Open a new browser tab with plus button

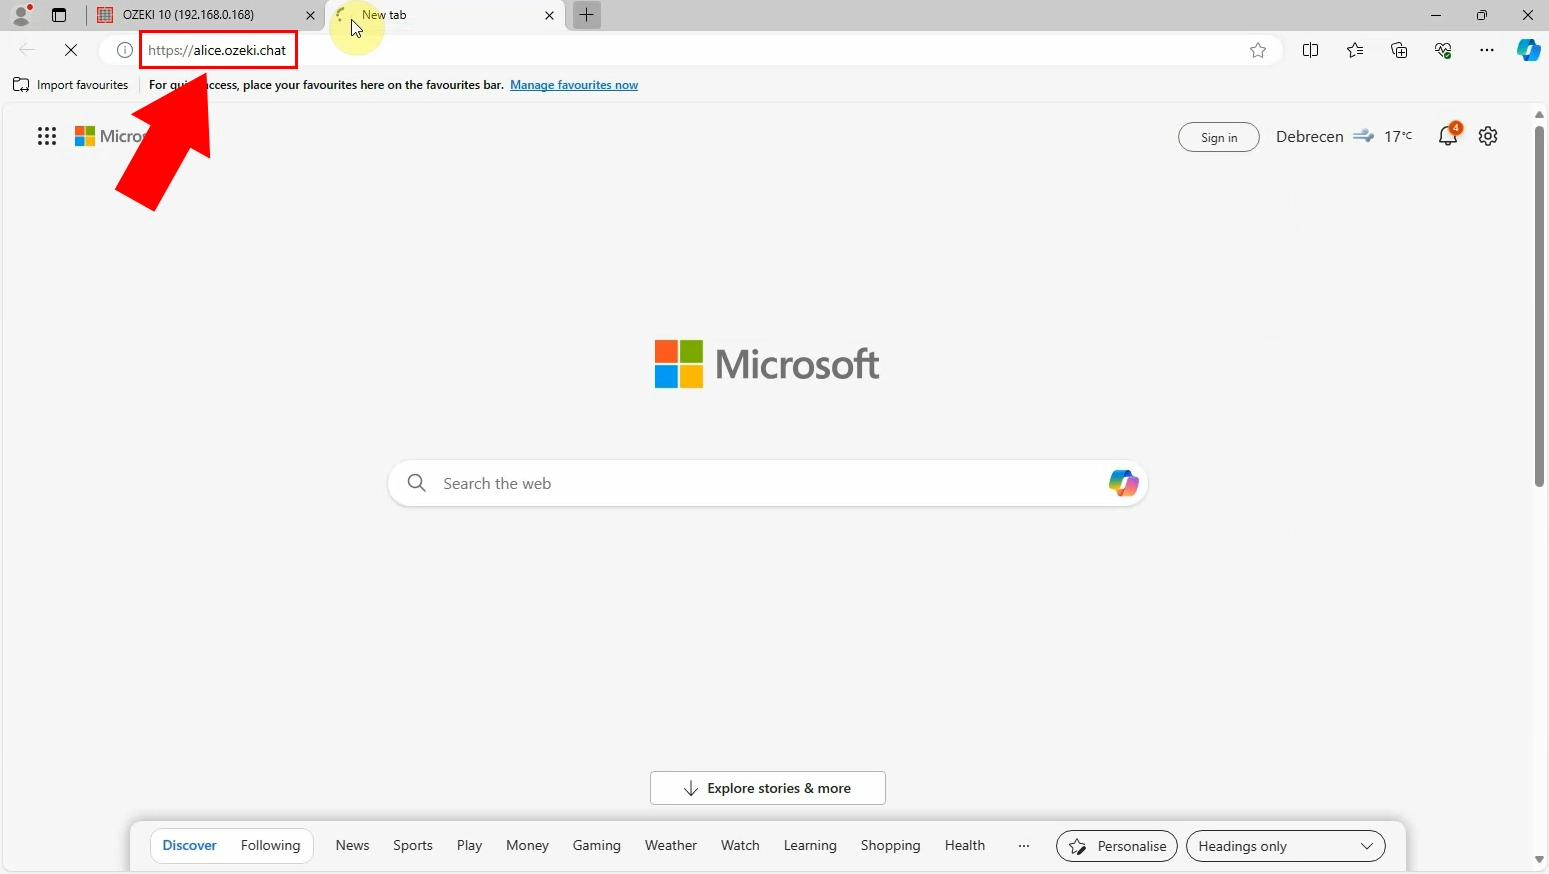pyautogui.click(x=587, y=15)
